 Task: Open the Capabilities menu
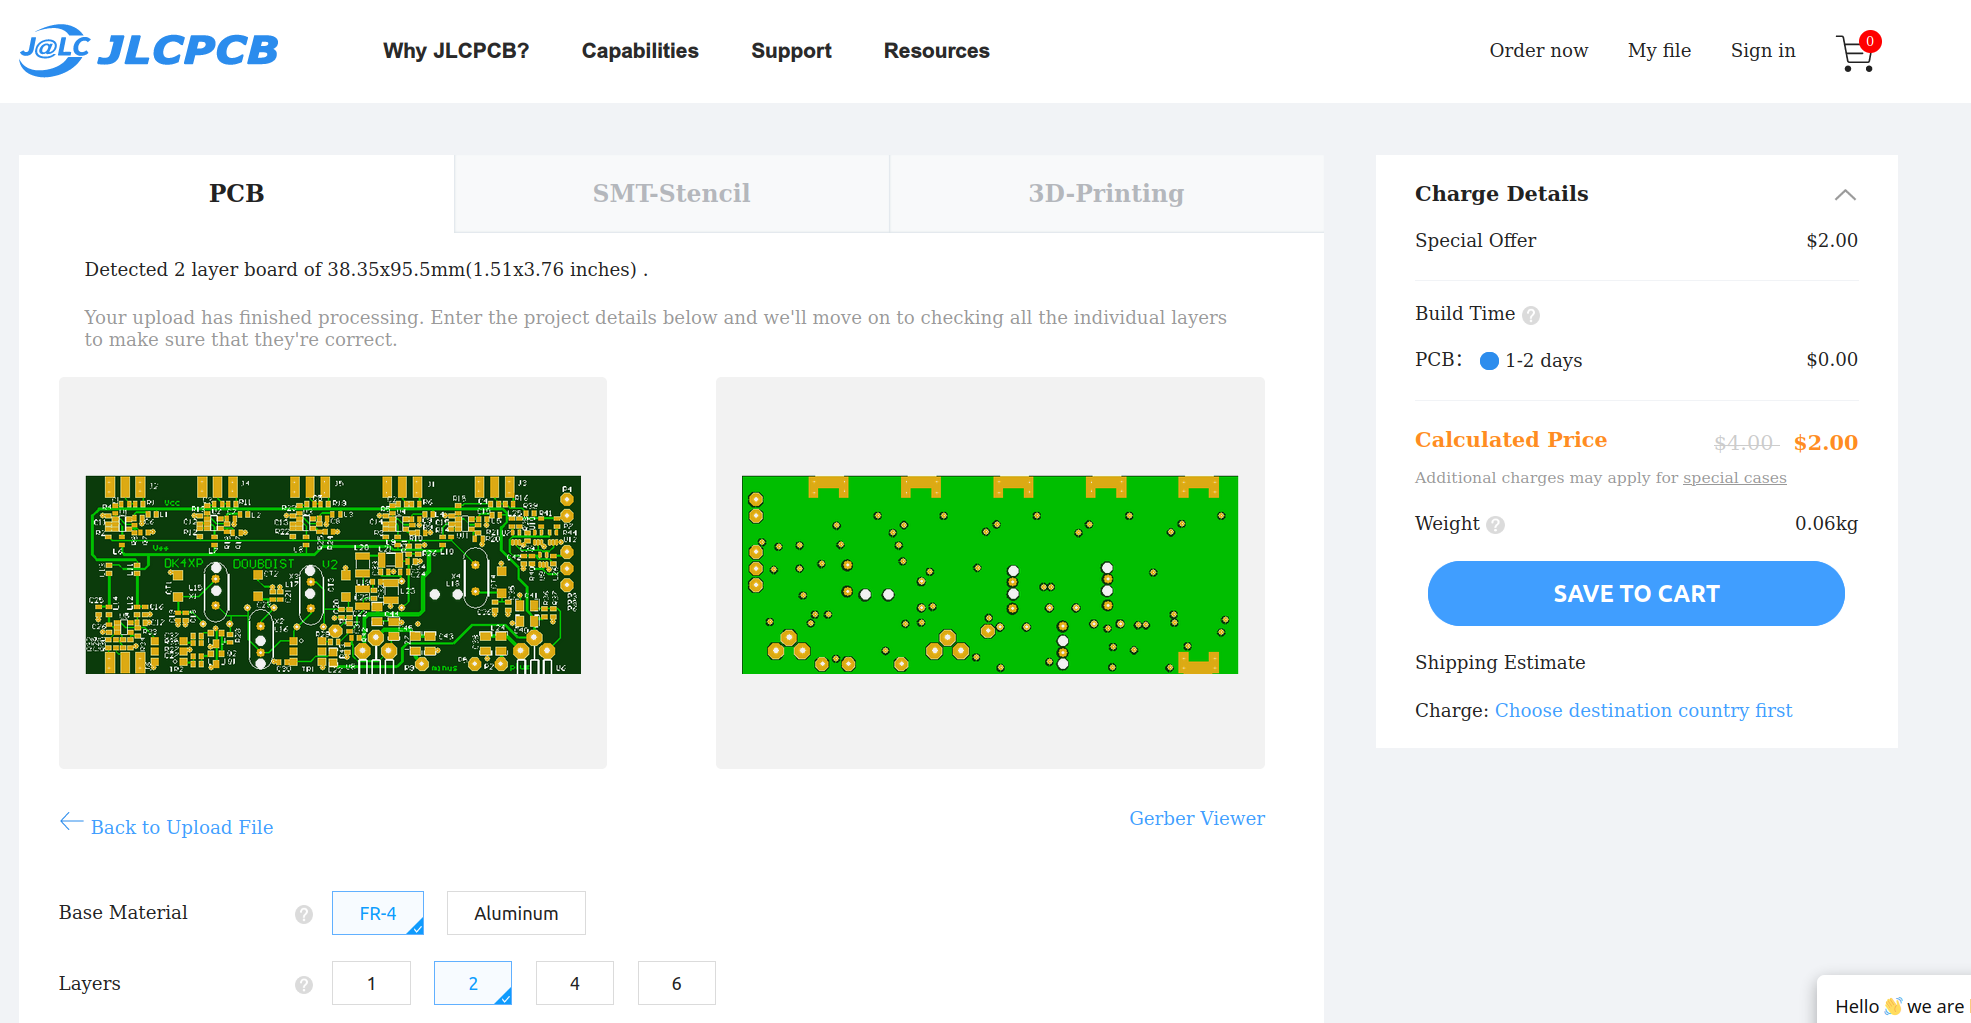pos(640,51)
